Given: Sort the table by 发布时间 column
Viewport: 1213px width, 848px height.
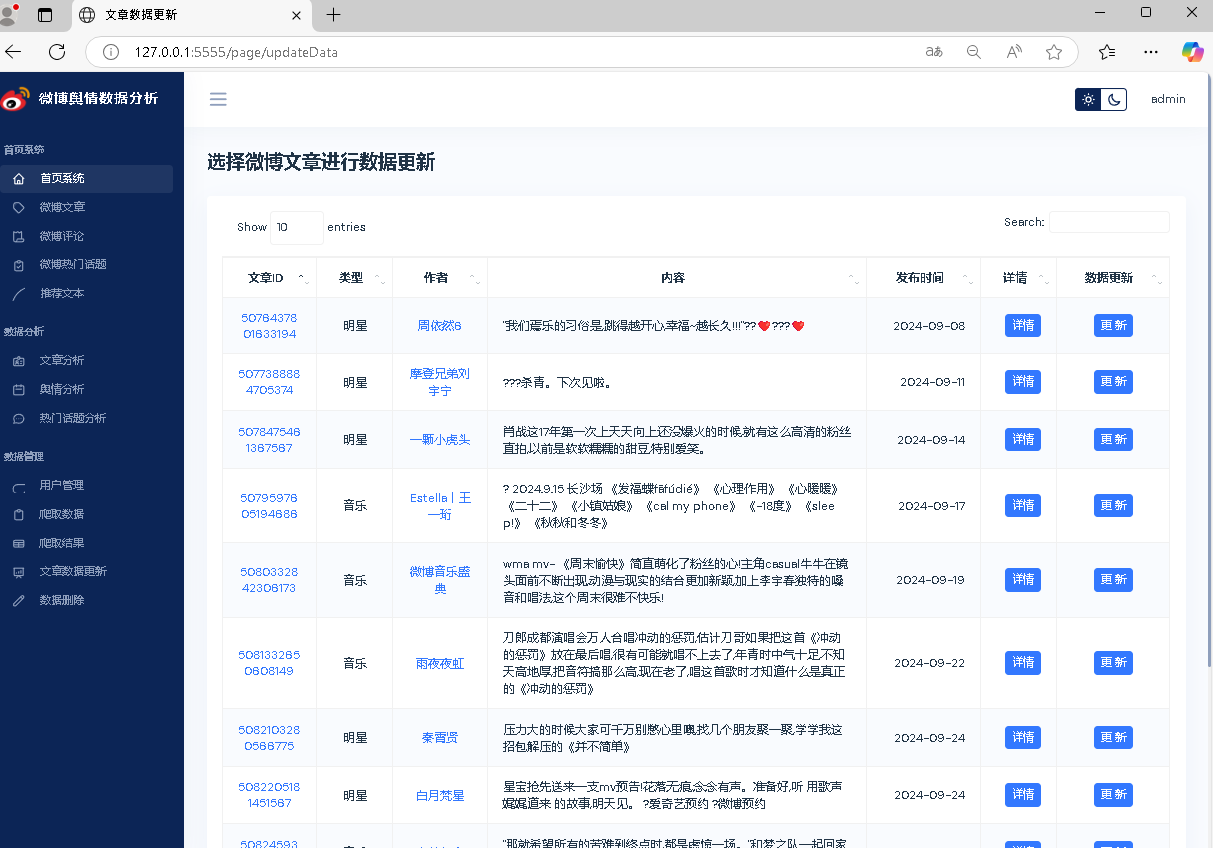Looking at the screenshot, I should tap(924, 278).
